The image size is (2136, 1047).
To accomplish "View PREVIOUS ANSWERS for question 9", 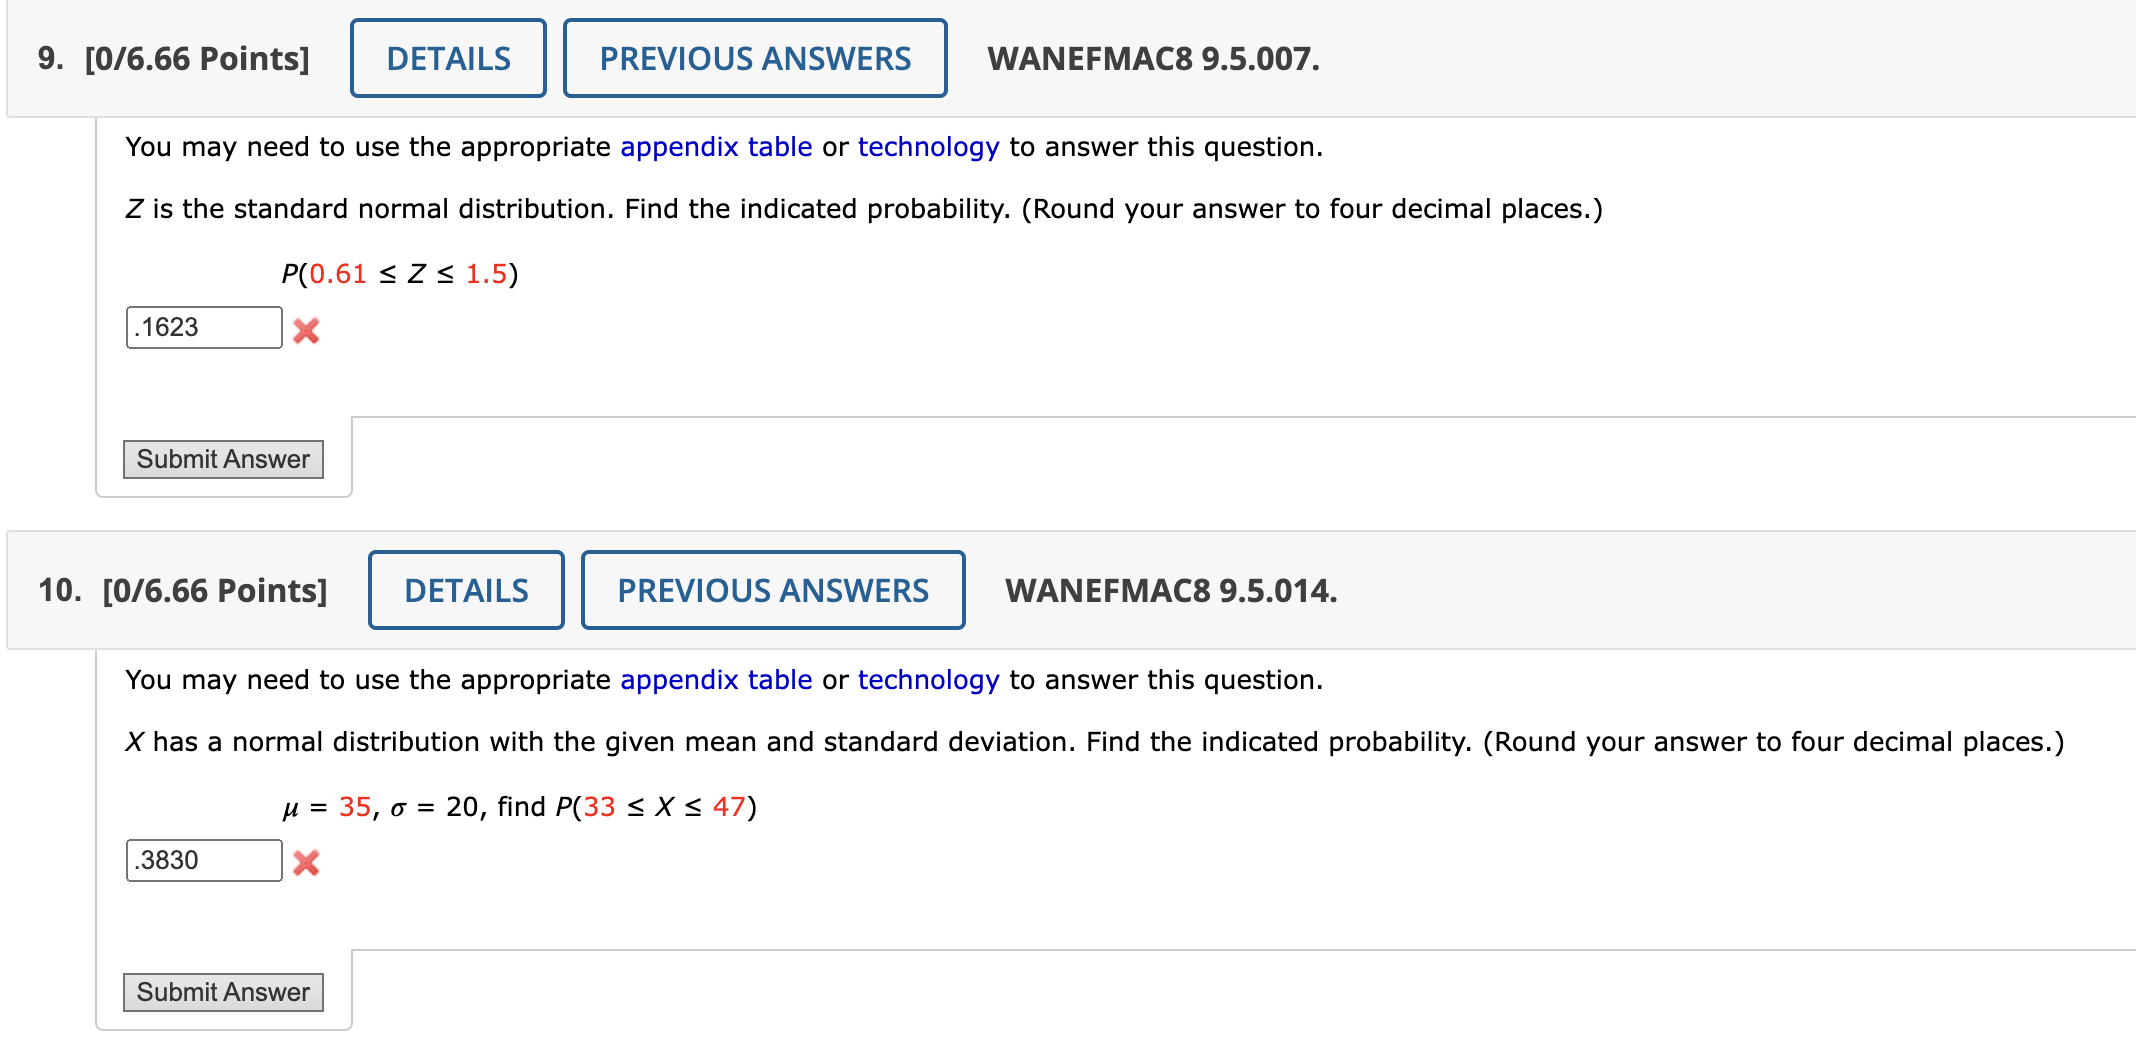I will 755,58.
